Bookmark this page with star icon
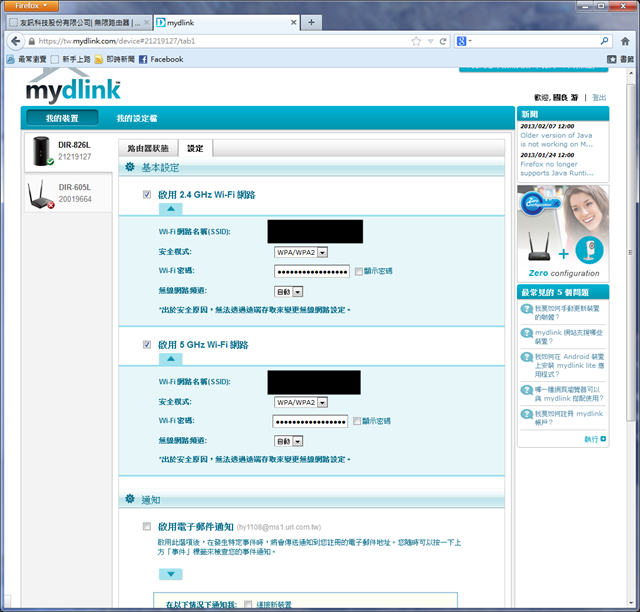The width and height of the screenshot is (640, 612). click(416, 41)
